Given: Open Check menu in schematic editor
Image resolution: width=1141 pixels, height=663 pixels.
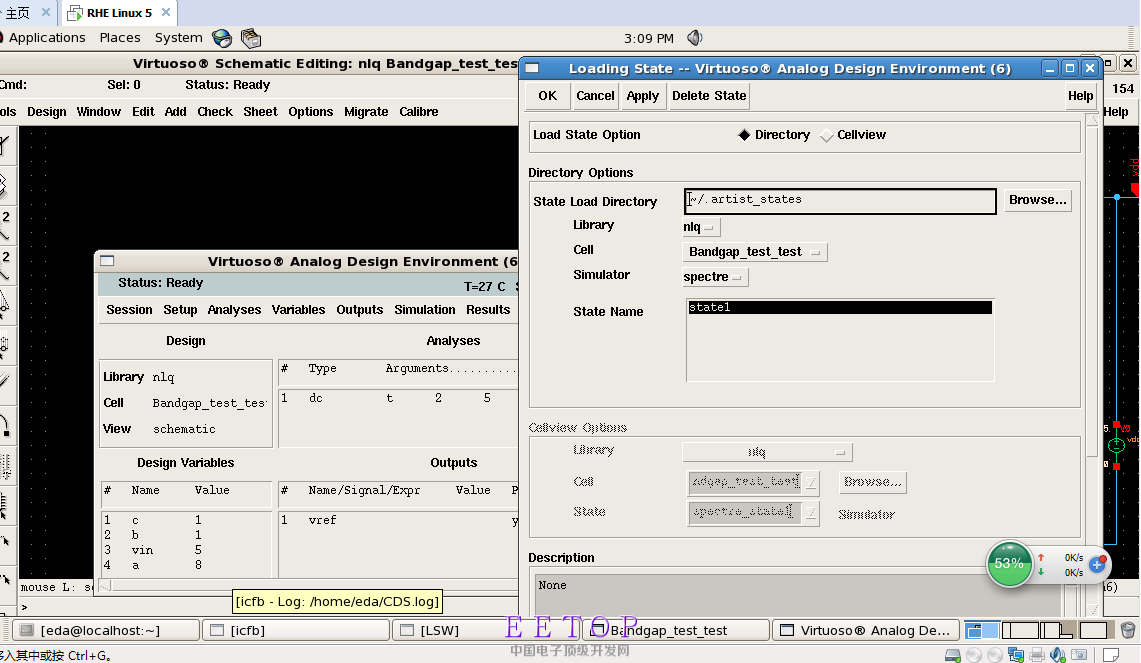Looking at the screenshot, I should click(215, 111).
